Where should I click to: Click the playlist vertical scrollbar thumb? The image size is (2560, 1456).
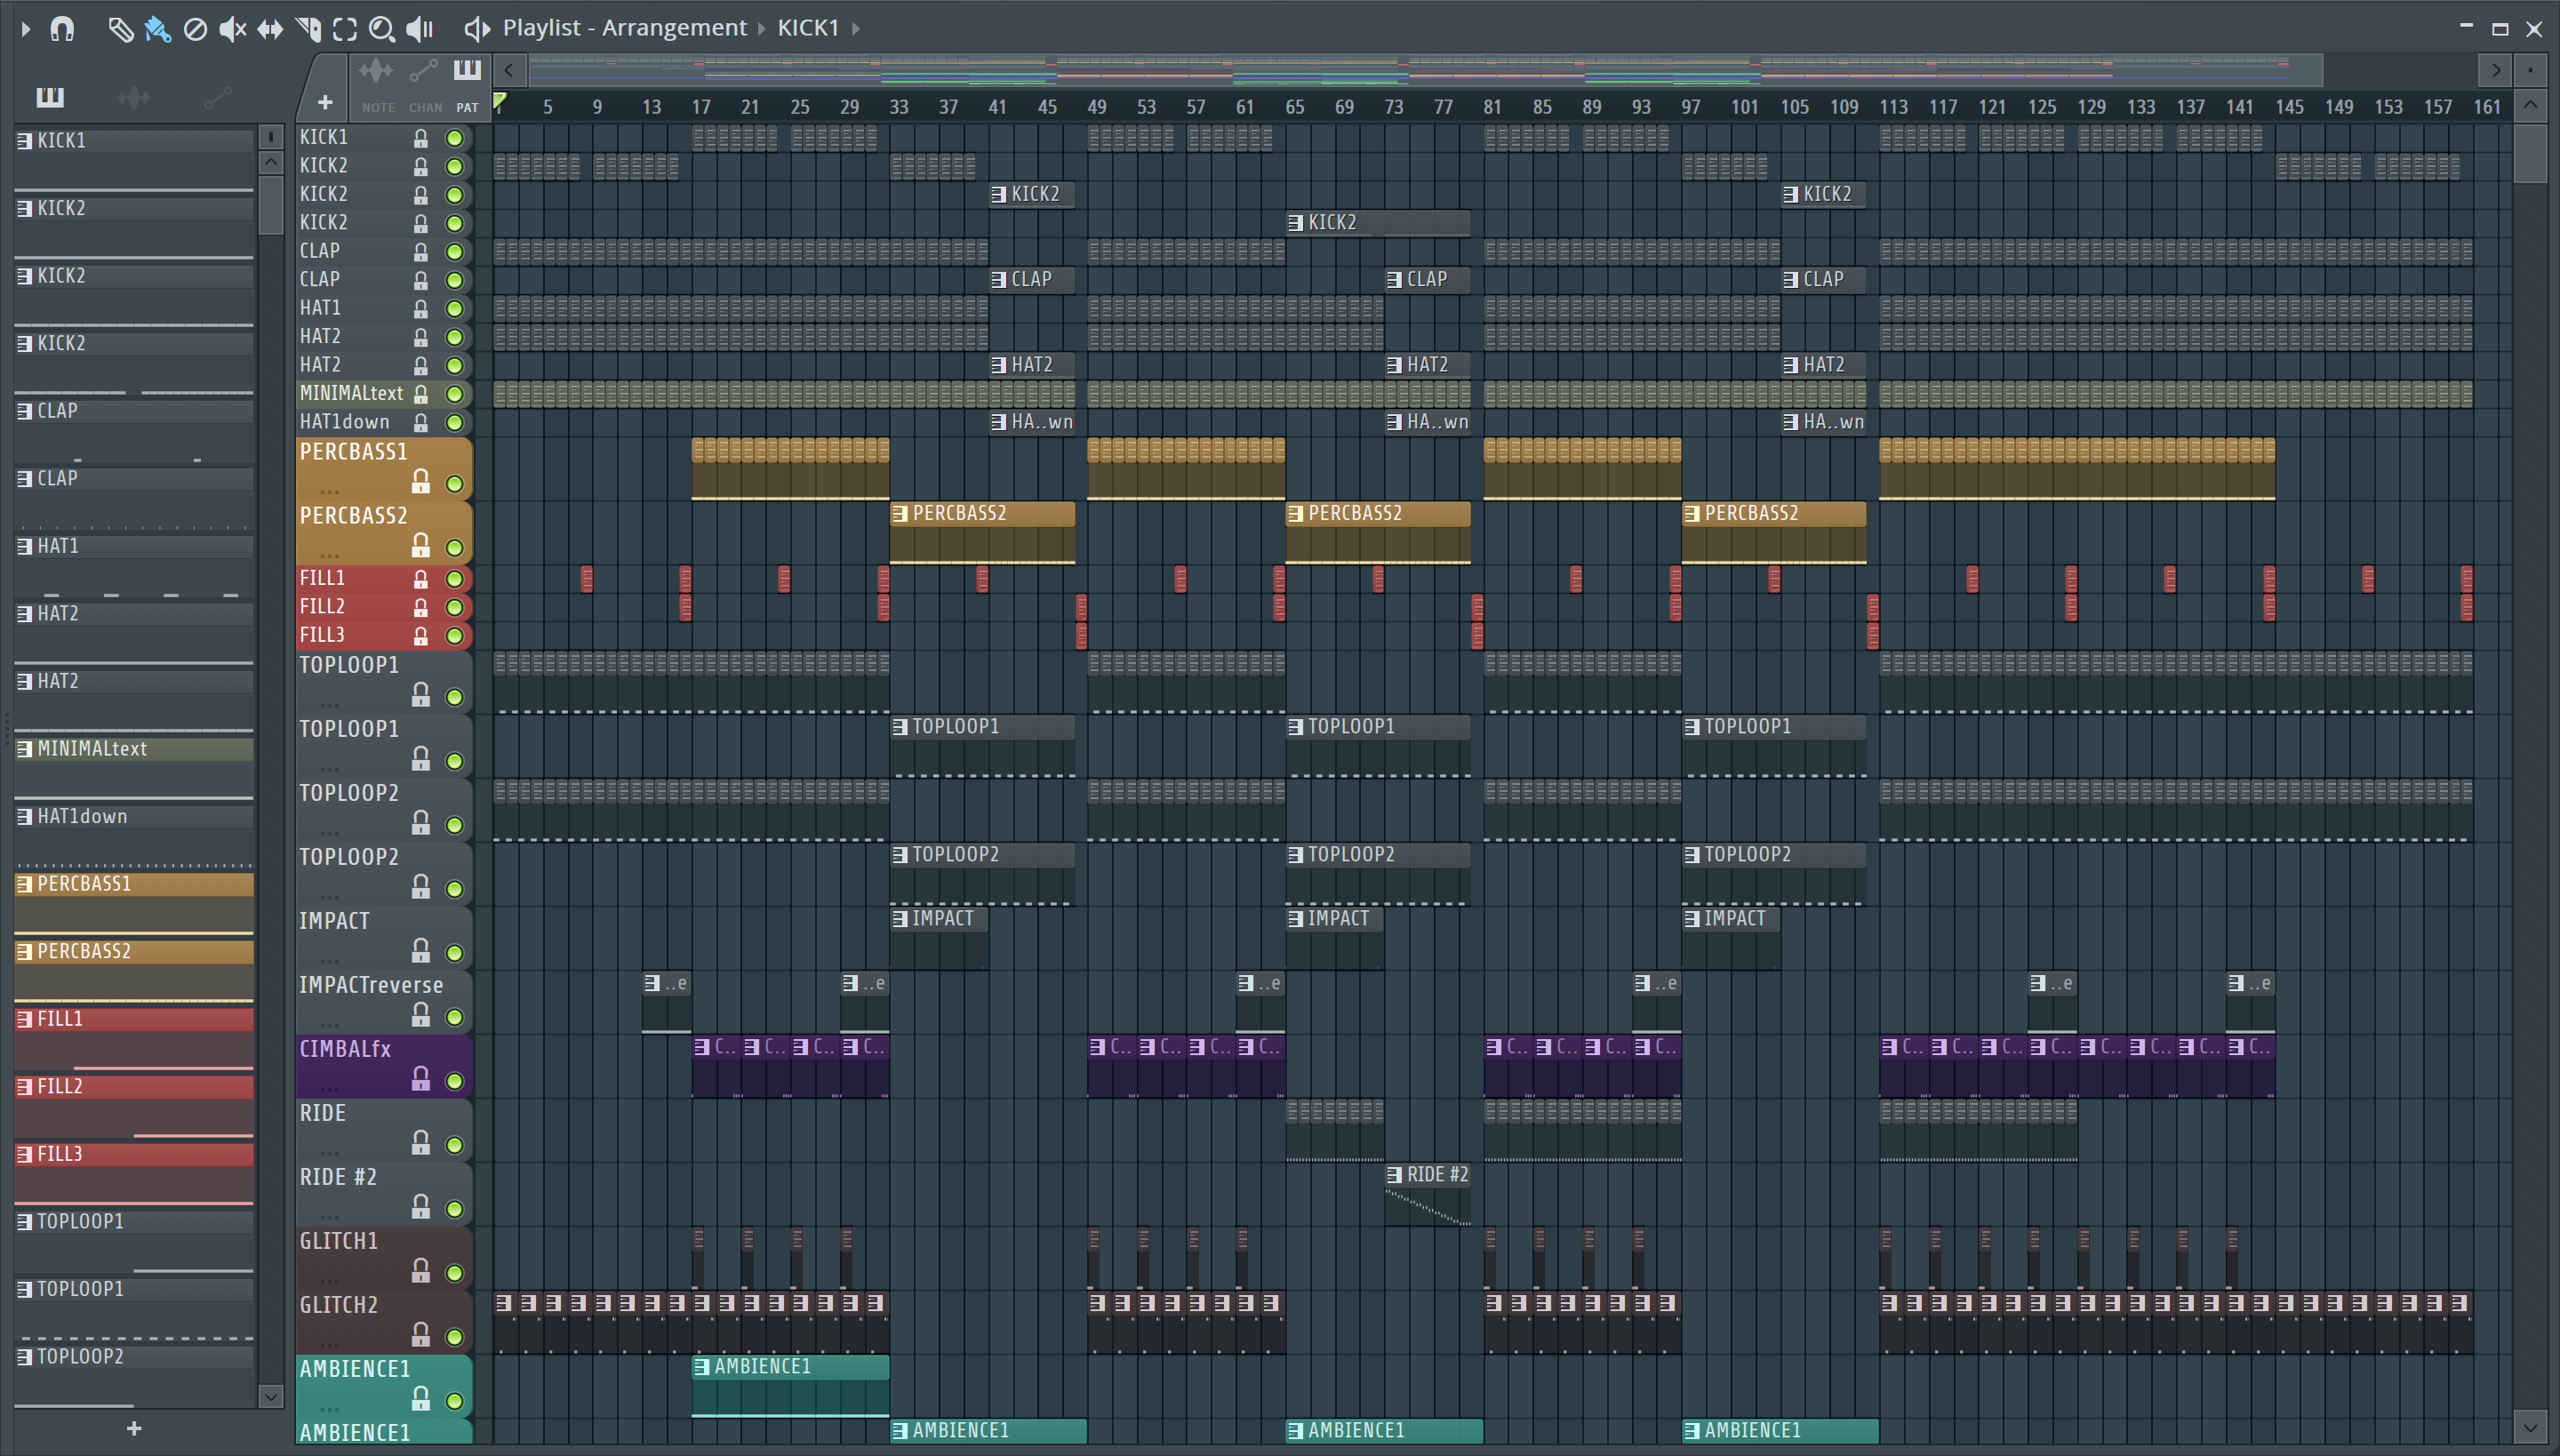tap(2530, 152)
